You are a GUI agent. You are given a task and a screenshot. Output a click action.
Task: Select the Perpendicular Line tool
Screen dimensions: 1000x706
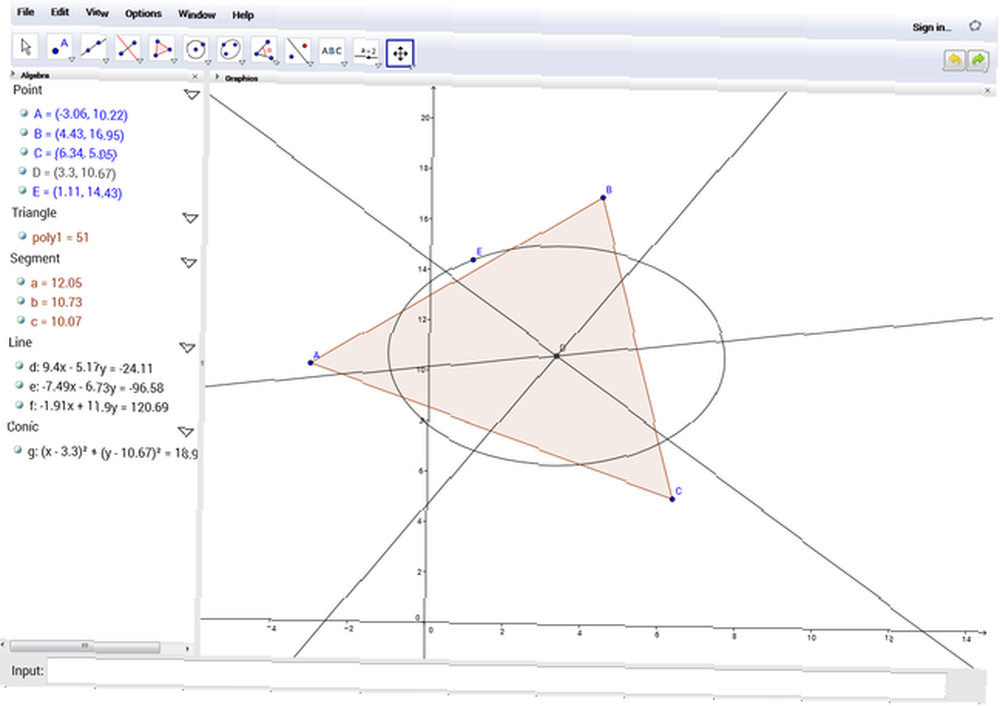point(128,48)
